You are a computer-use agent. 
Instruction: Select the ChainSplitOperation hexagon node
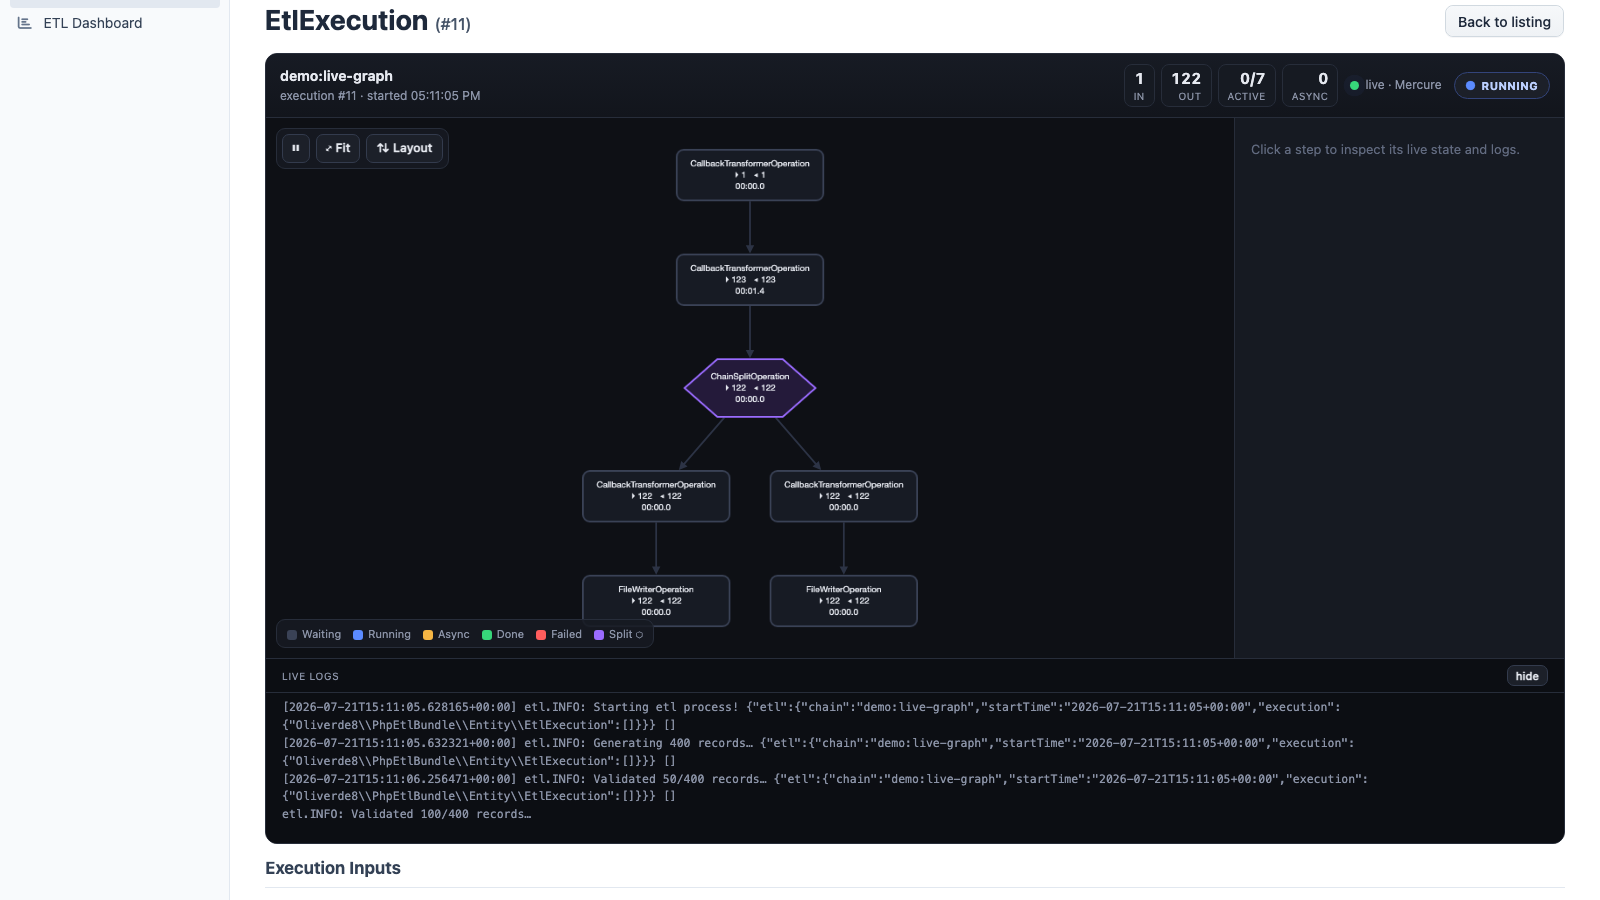pyautogui.click(x=750, y=388)
